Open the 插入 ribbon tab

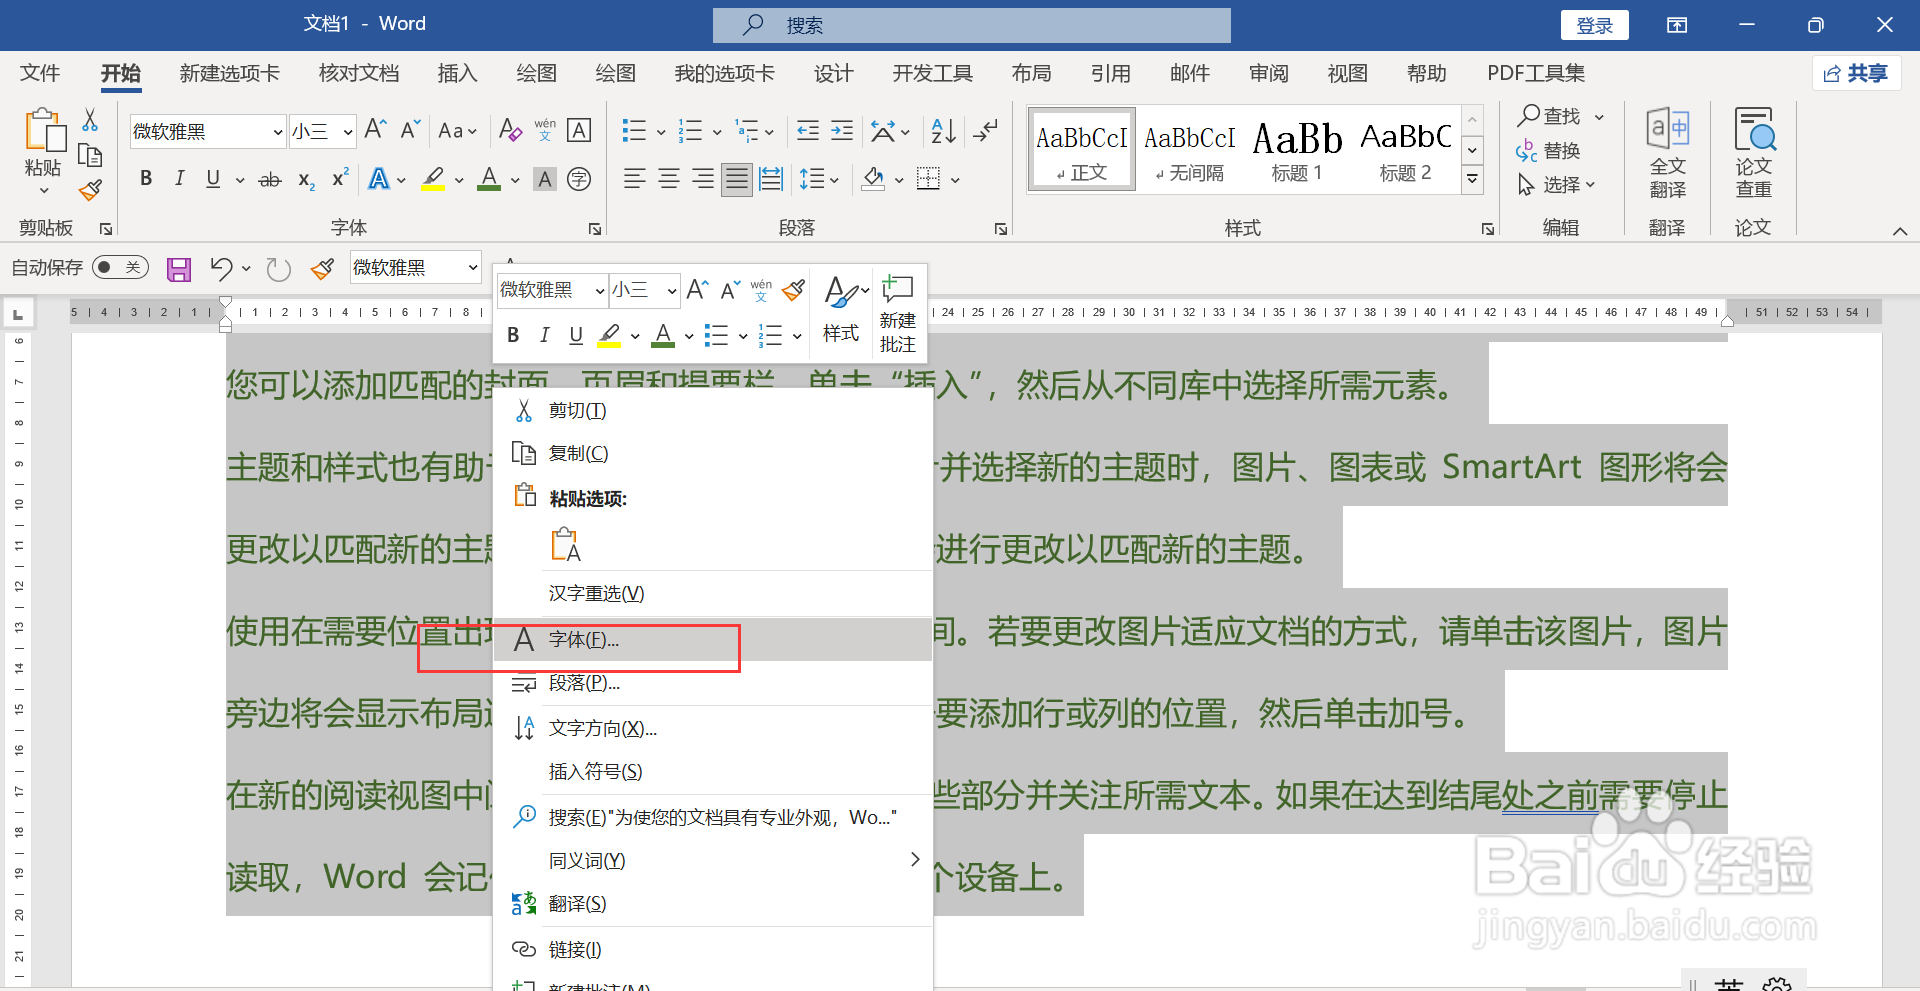pos(457,73)
